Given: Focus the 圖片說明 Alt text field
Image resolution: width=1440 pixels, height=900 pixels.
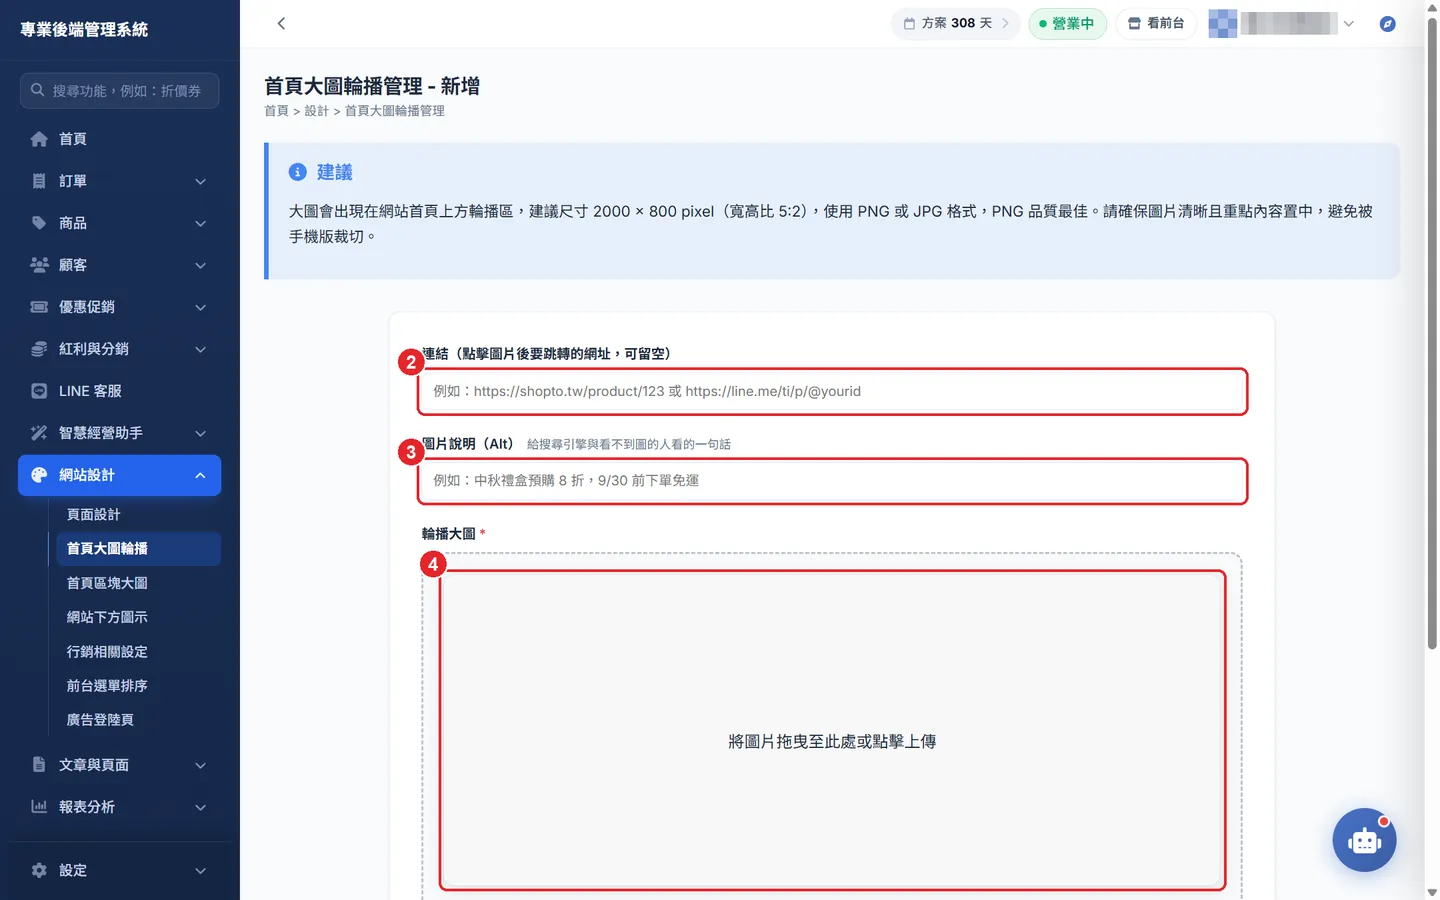Looking at the screenshot, I should tap(832, 481).
